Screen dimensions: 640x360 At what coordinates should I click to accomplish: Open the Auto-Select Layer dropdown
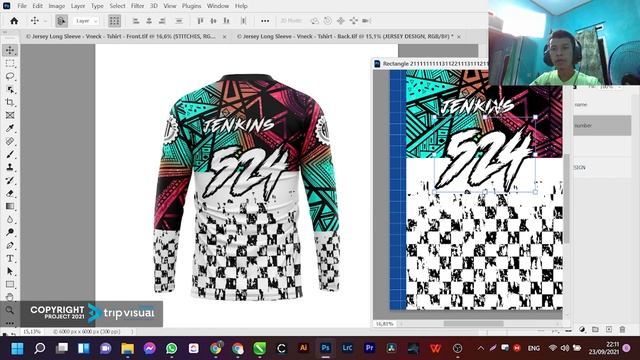86,21
